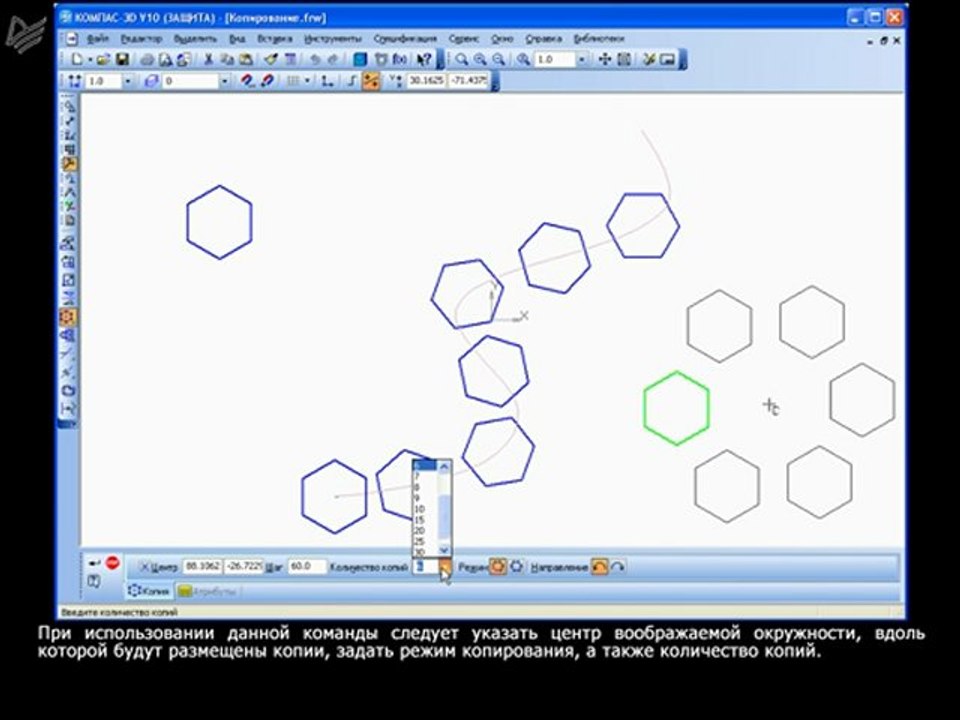
Task: Click the Open file folder icon
Action: tap(103, 59)
